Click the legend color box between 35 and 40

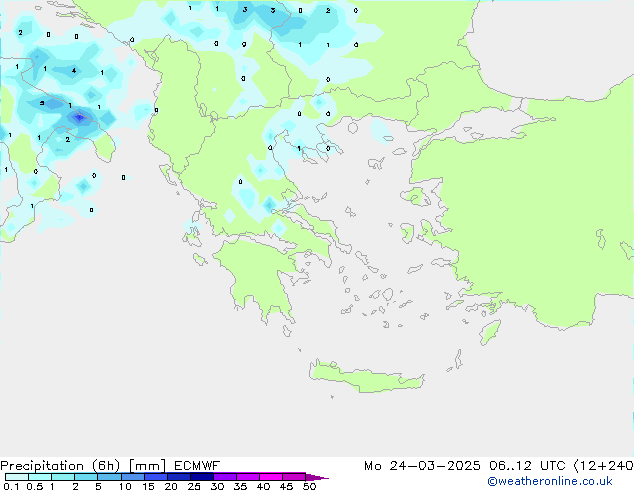(248, 477)
